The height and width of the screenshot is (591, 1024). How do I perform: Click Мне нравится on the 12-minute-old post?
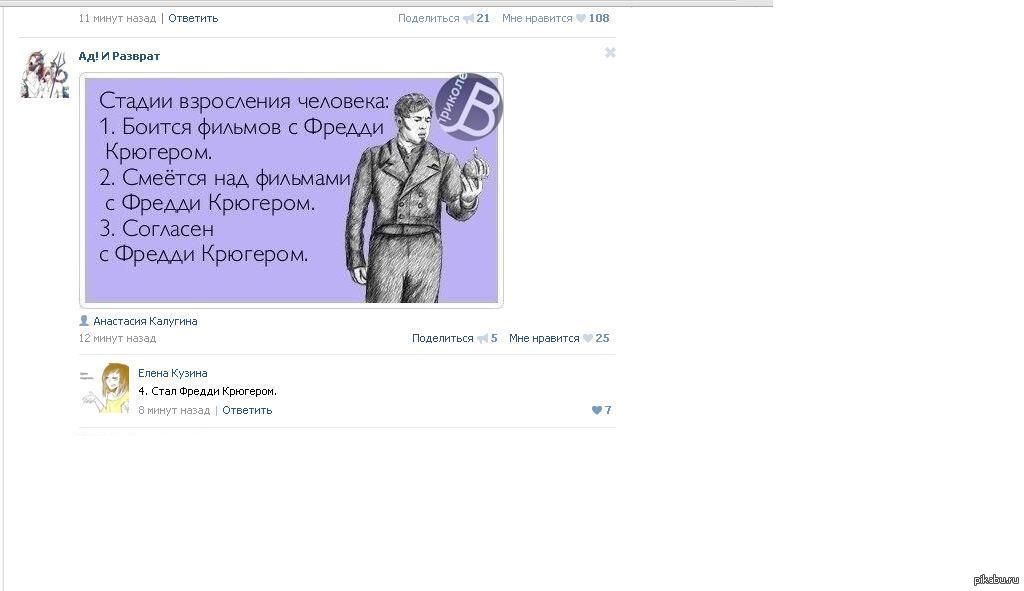pos(544,338)
